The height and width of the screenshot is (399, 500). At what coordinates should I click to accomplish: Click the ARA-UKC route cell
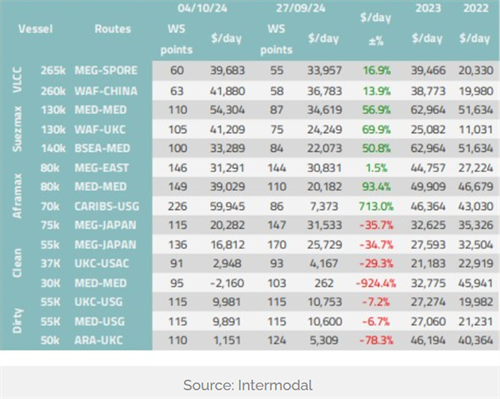[98, 340]
